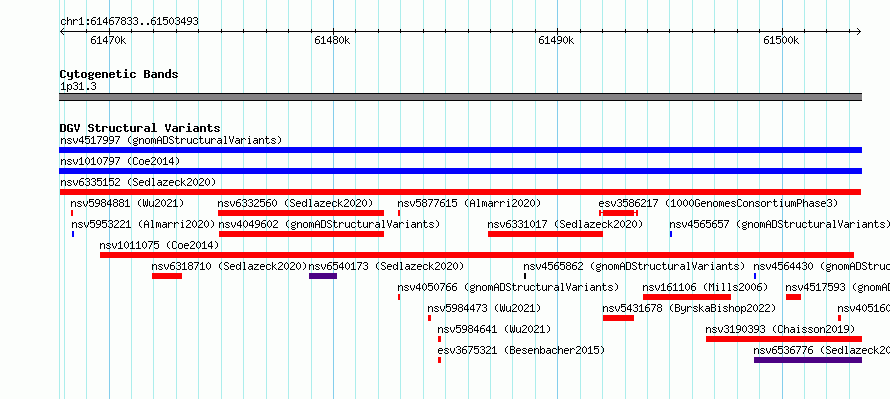Open nsv4049602 gnomADStructuralVariants label
Screen dimensions: 890x399
coord(329,224)
